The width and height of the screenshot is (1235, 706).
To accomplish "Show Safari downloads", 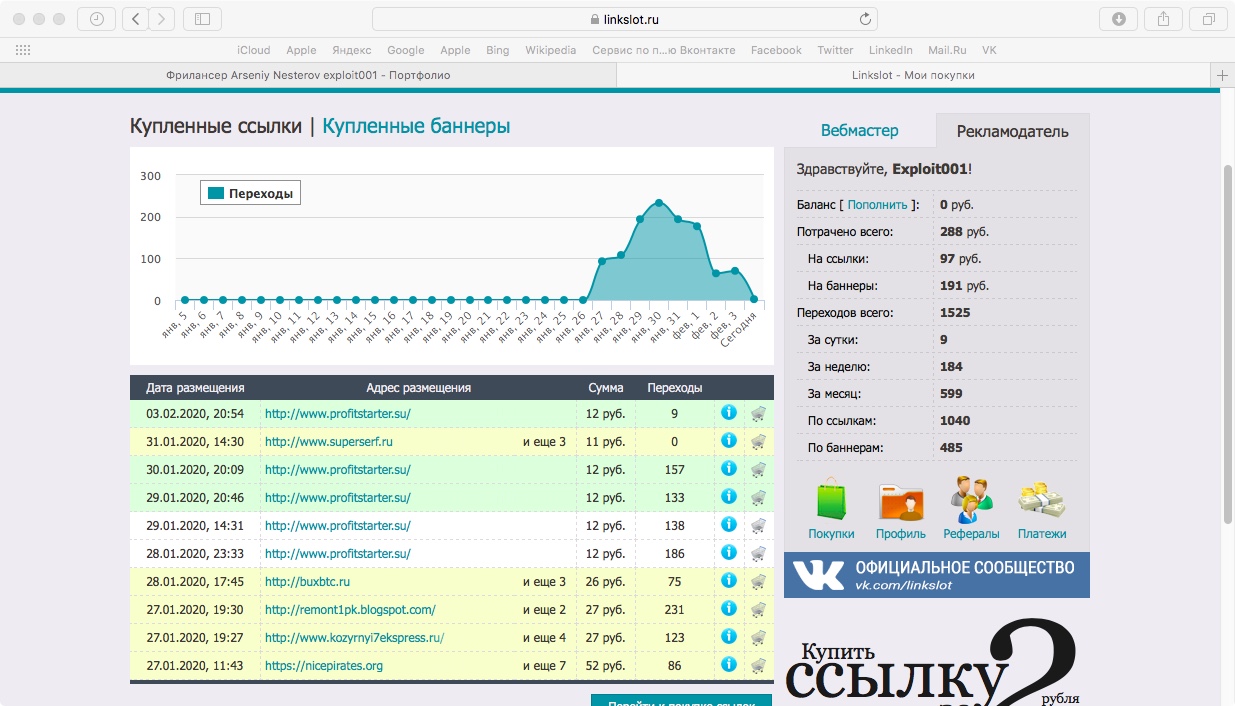I will [1118, 19].
